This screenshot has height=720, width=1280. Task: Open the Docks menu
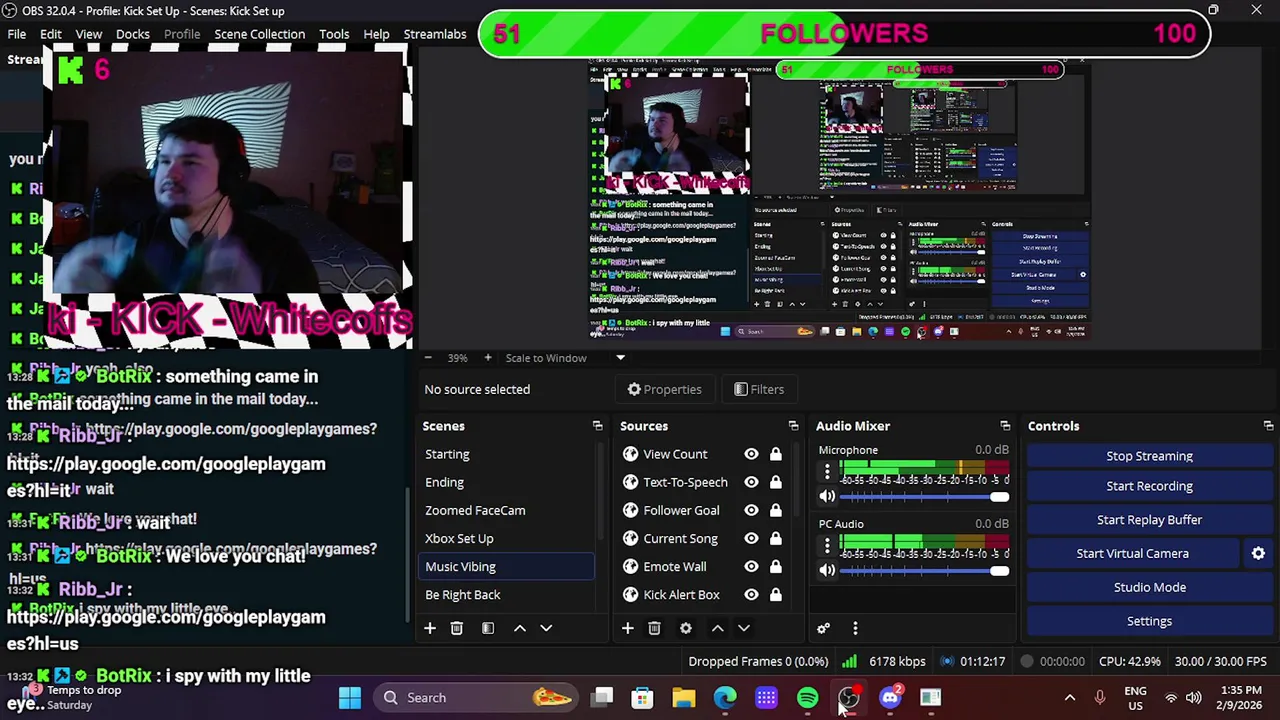[133, 34]
